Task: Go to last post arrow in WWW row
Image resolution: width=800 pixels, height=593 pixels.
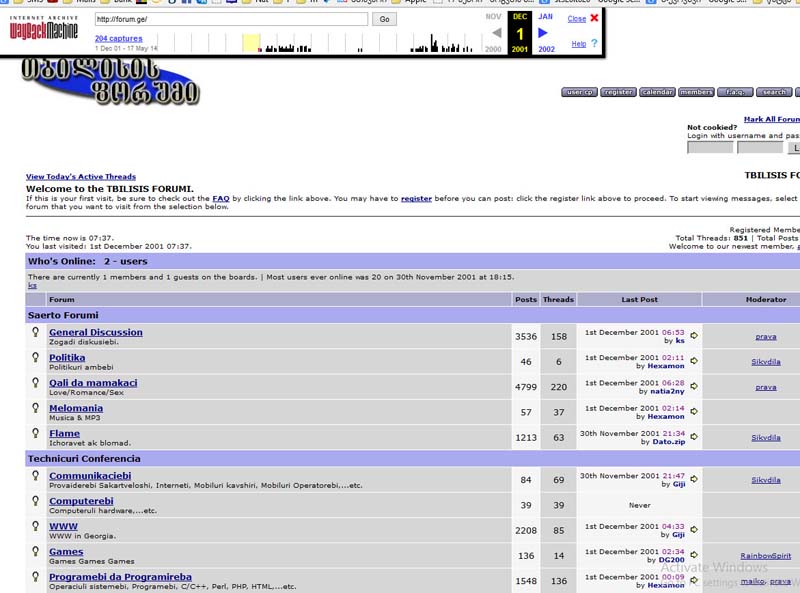Action: pyautogui.click(x=694, y=530)
